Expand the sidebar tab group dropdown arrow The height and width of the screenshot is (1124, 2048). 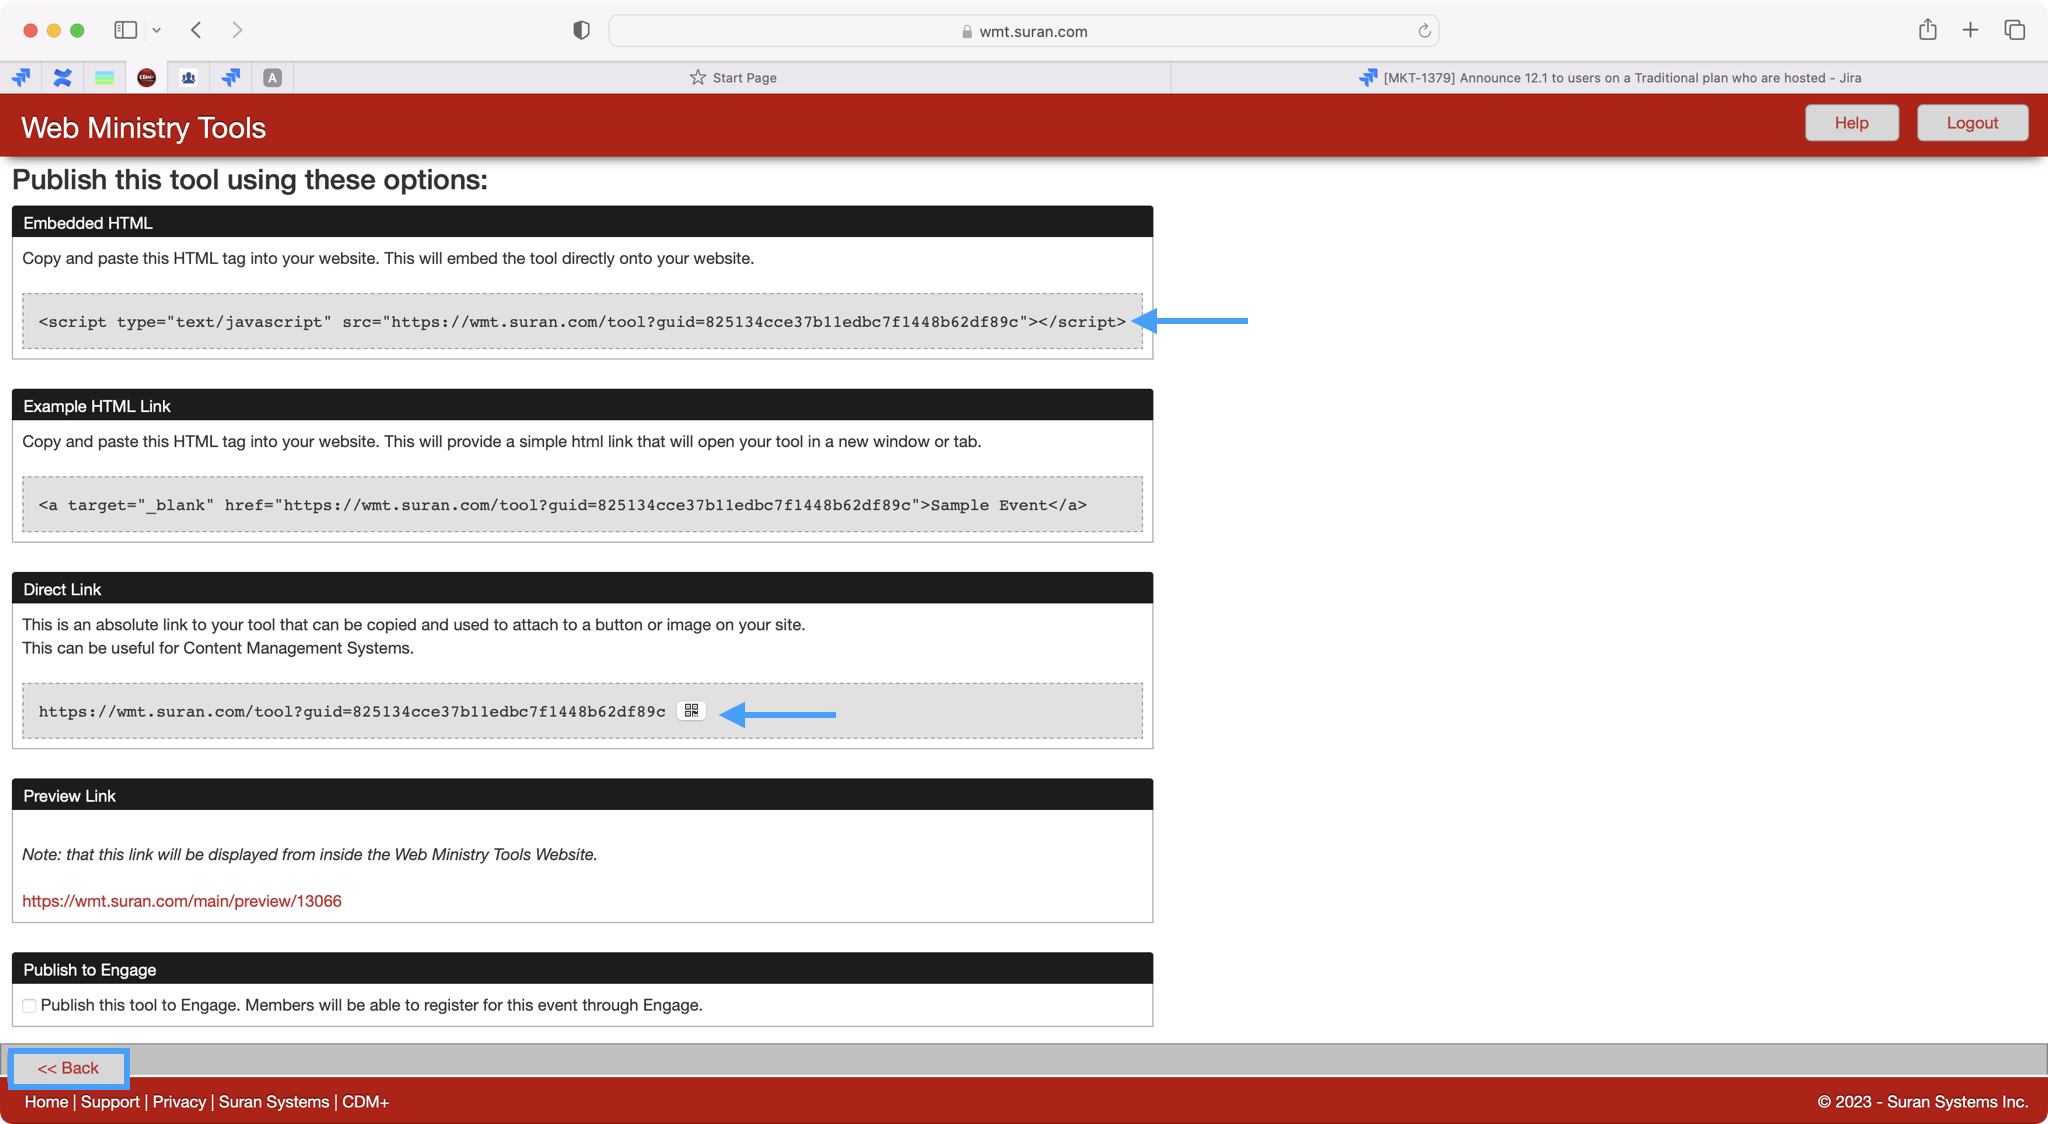(157, 31)
